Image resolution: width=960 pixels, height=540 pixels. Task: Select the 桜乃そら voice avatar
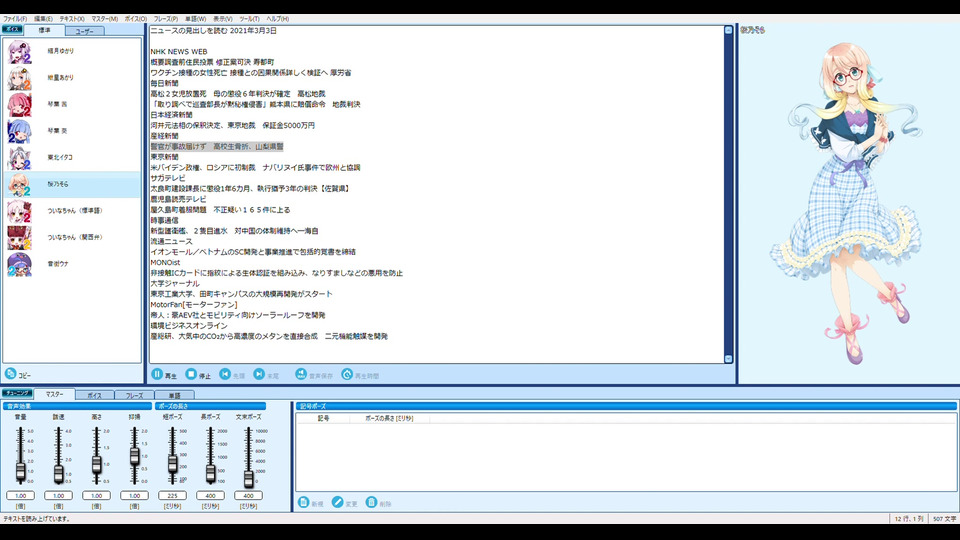[x=20, y=184]
